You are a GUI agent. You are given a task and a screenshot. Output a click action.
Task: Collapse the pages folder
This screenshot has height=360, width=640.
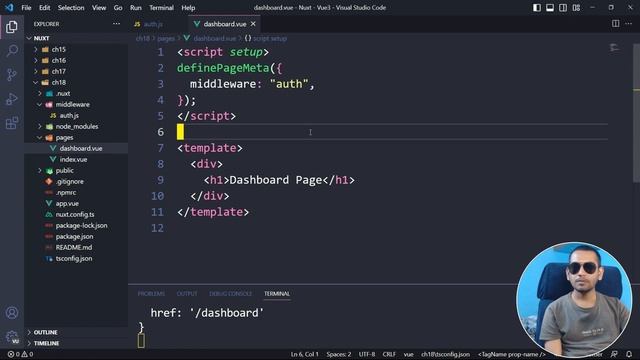pyautogui.click(x=76, y=138)
